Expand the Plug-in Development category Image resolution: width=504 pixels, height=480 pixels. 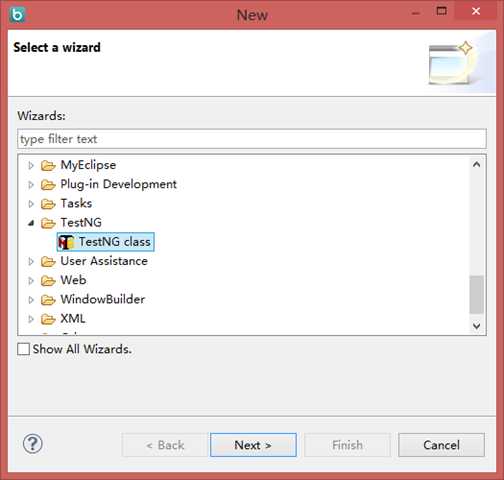pyautogui.click(x=31, y=184)
